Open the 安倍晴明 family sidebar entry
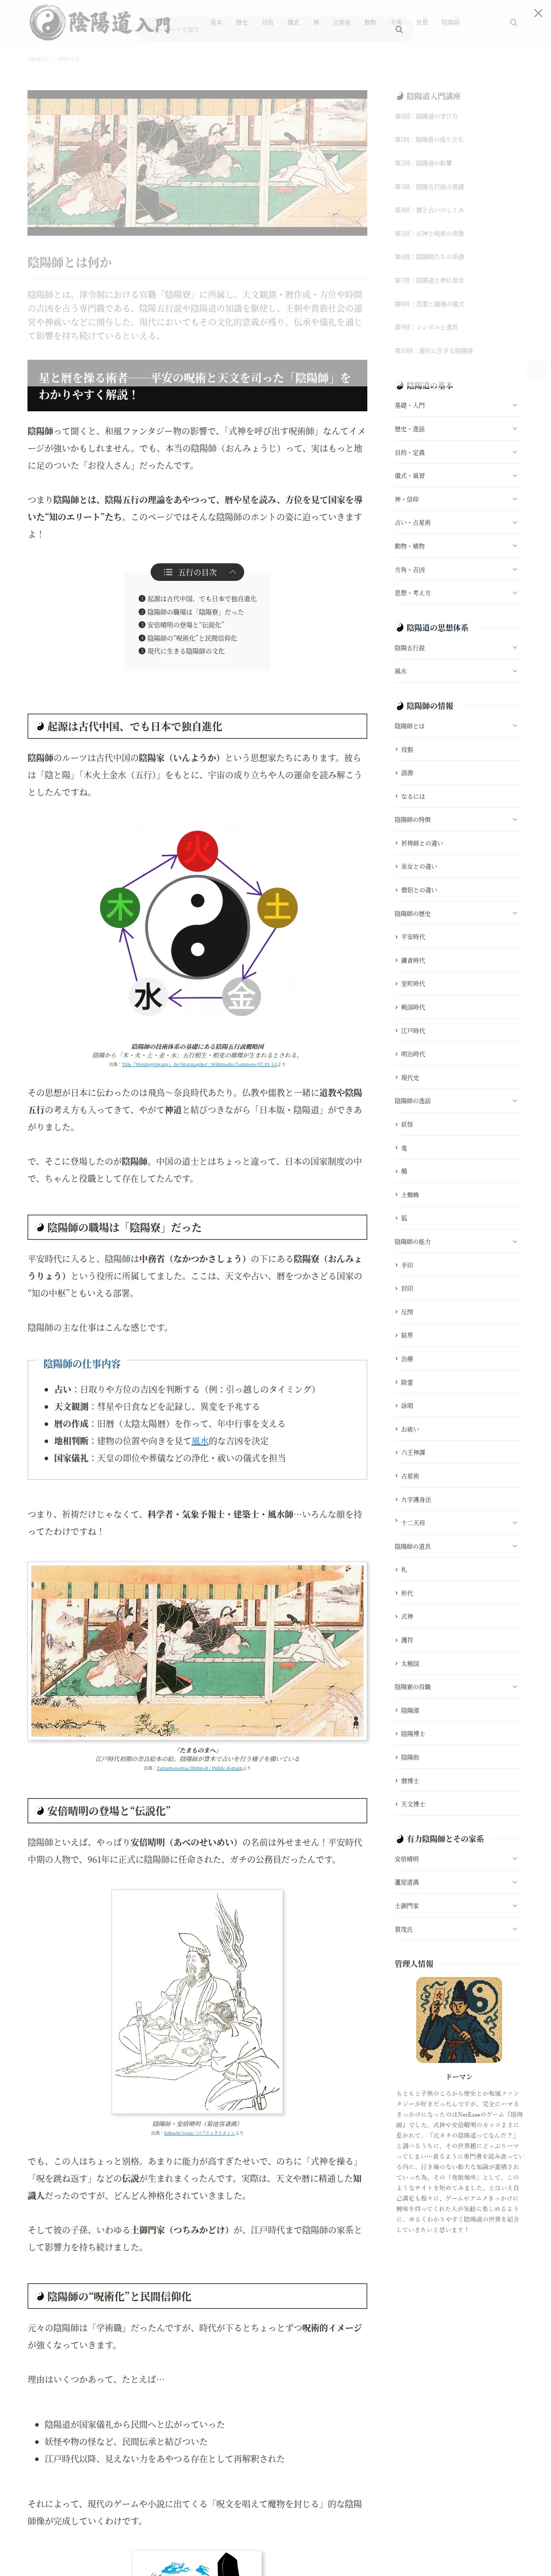551x2576 pixels. [407, 1859]
